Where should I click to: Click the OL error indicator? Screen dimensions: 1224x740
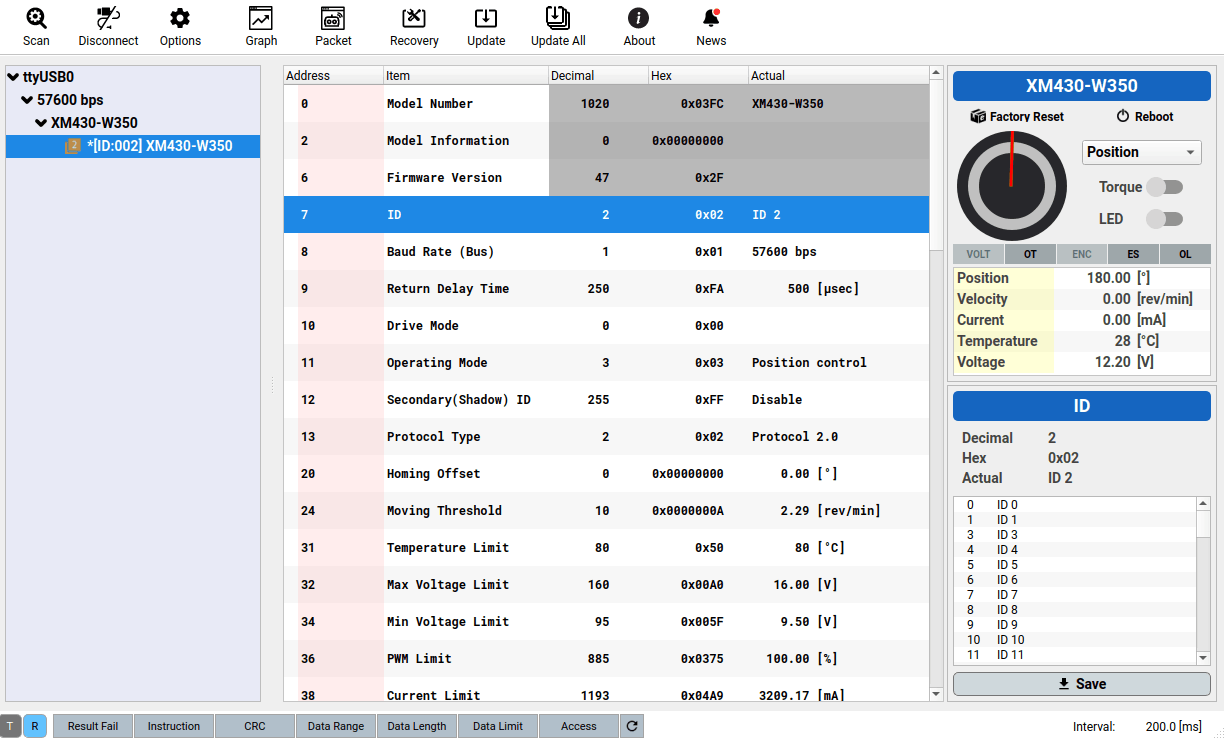click(x=1185, y=254)
